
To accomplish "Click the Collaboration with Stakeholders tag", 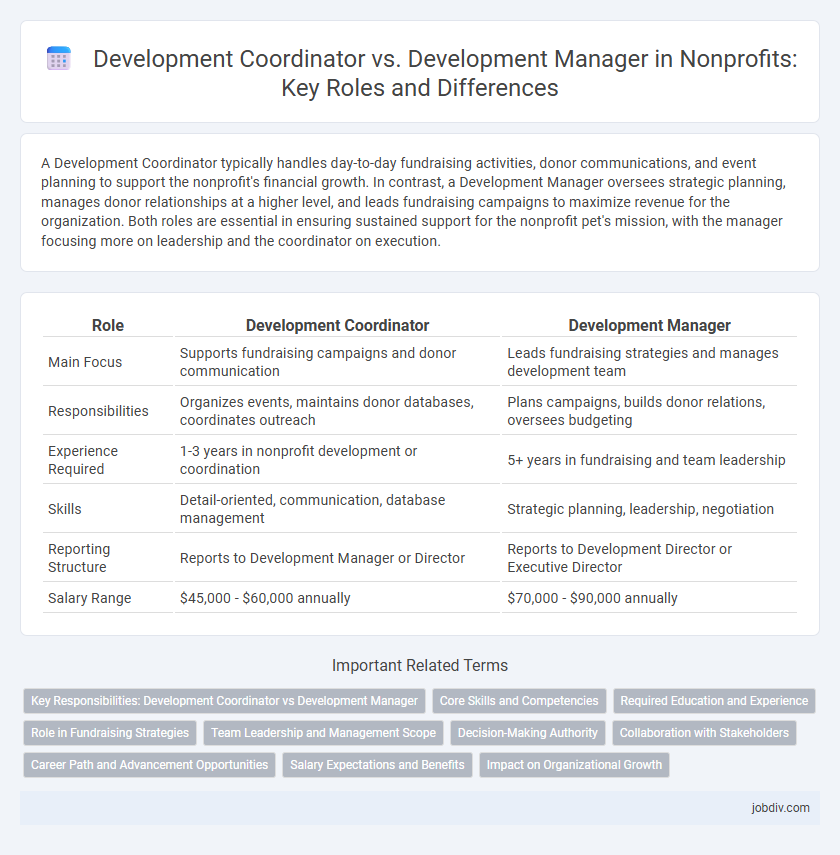I will tap(704, 732).
